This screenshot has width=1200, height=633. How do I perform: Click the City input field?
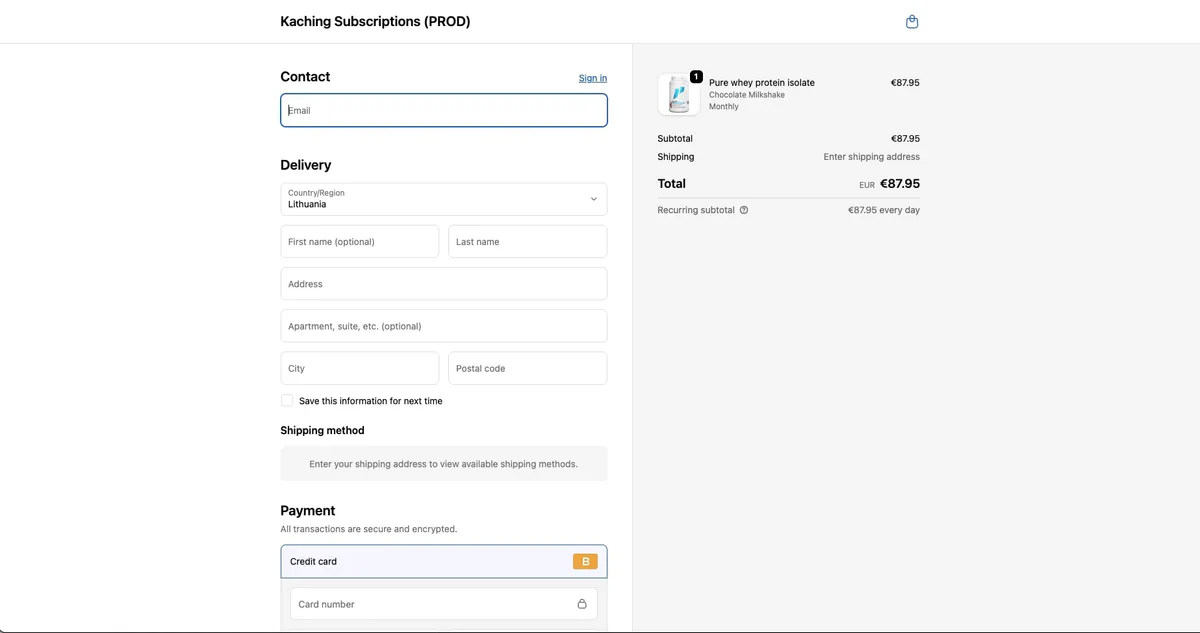tap(360, 368)
